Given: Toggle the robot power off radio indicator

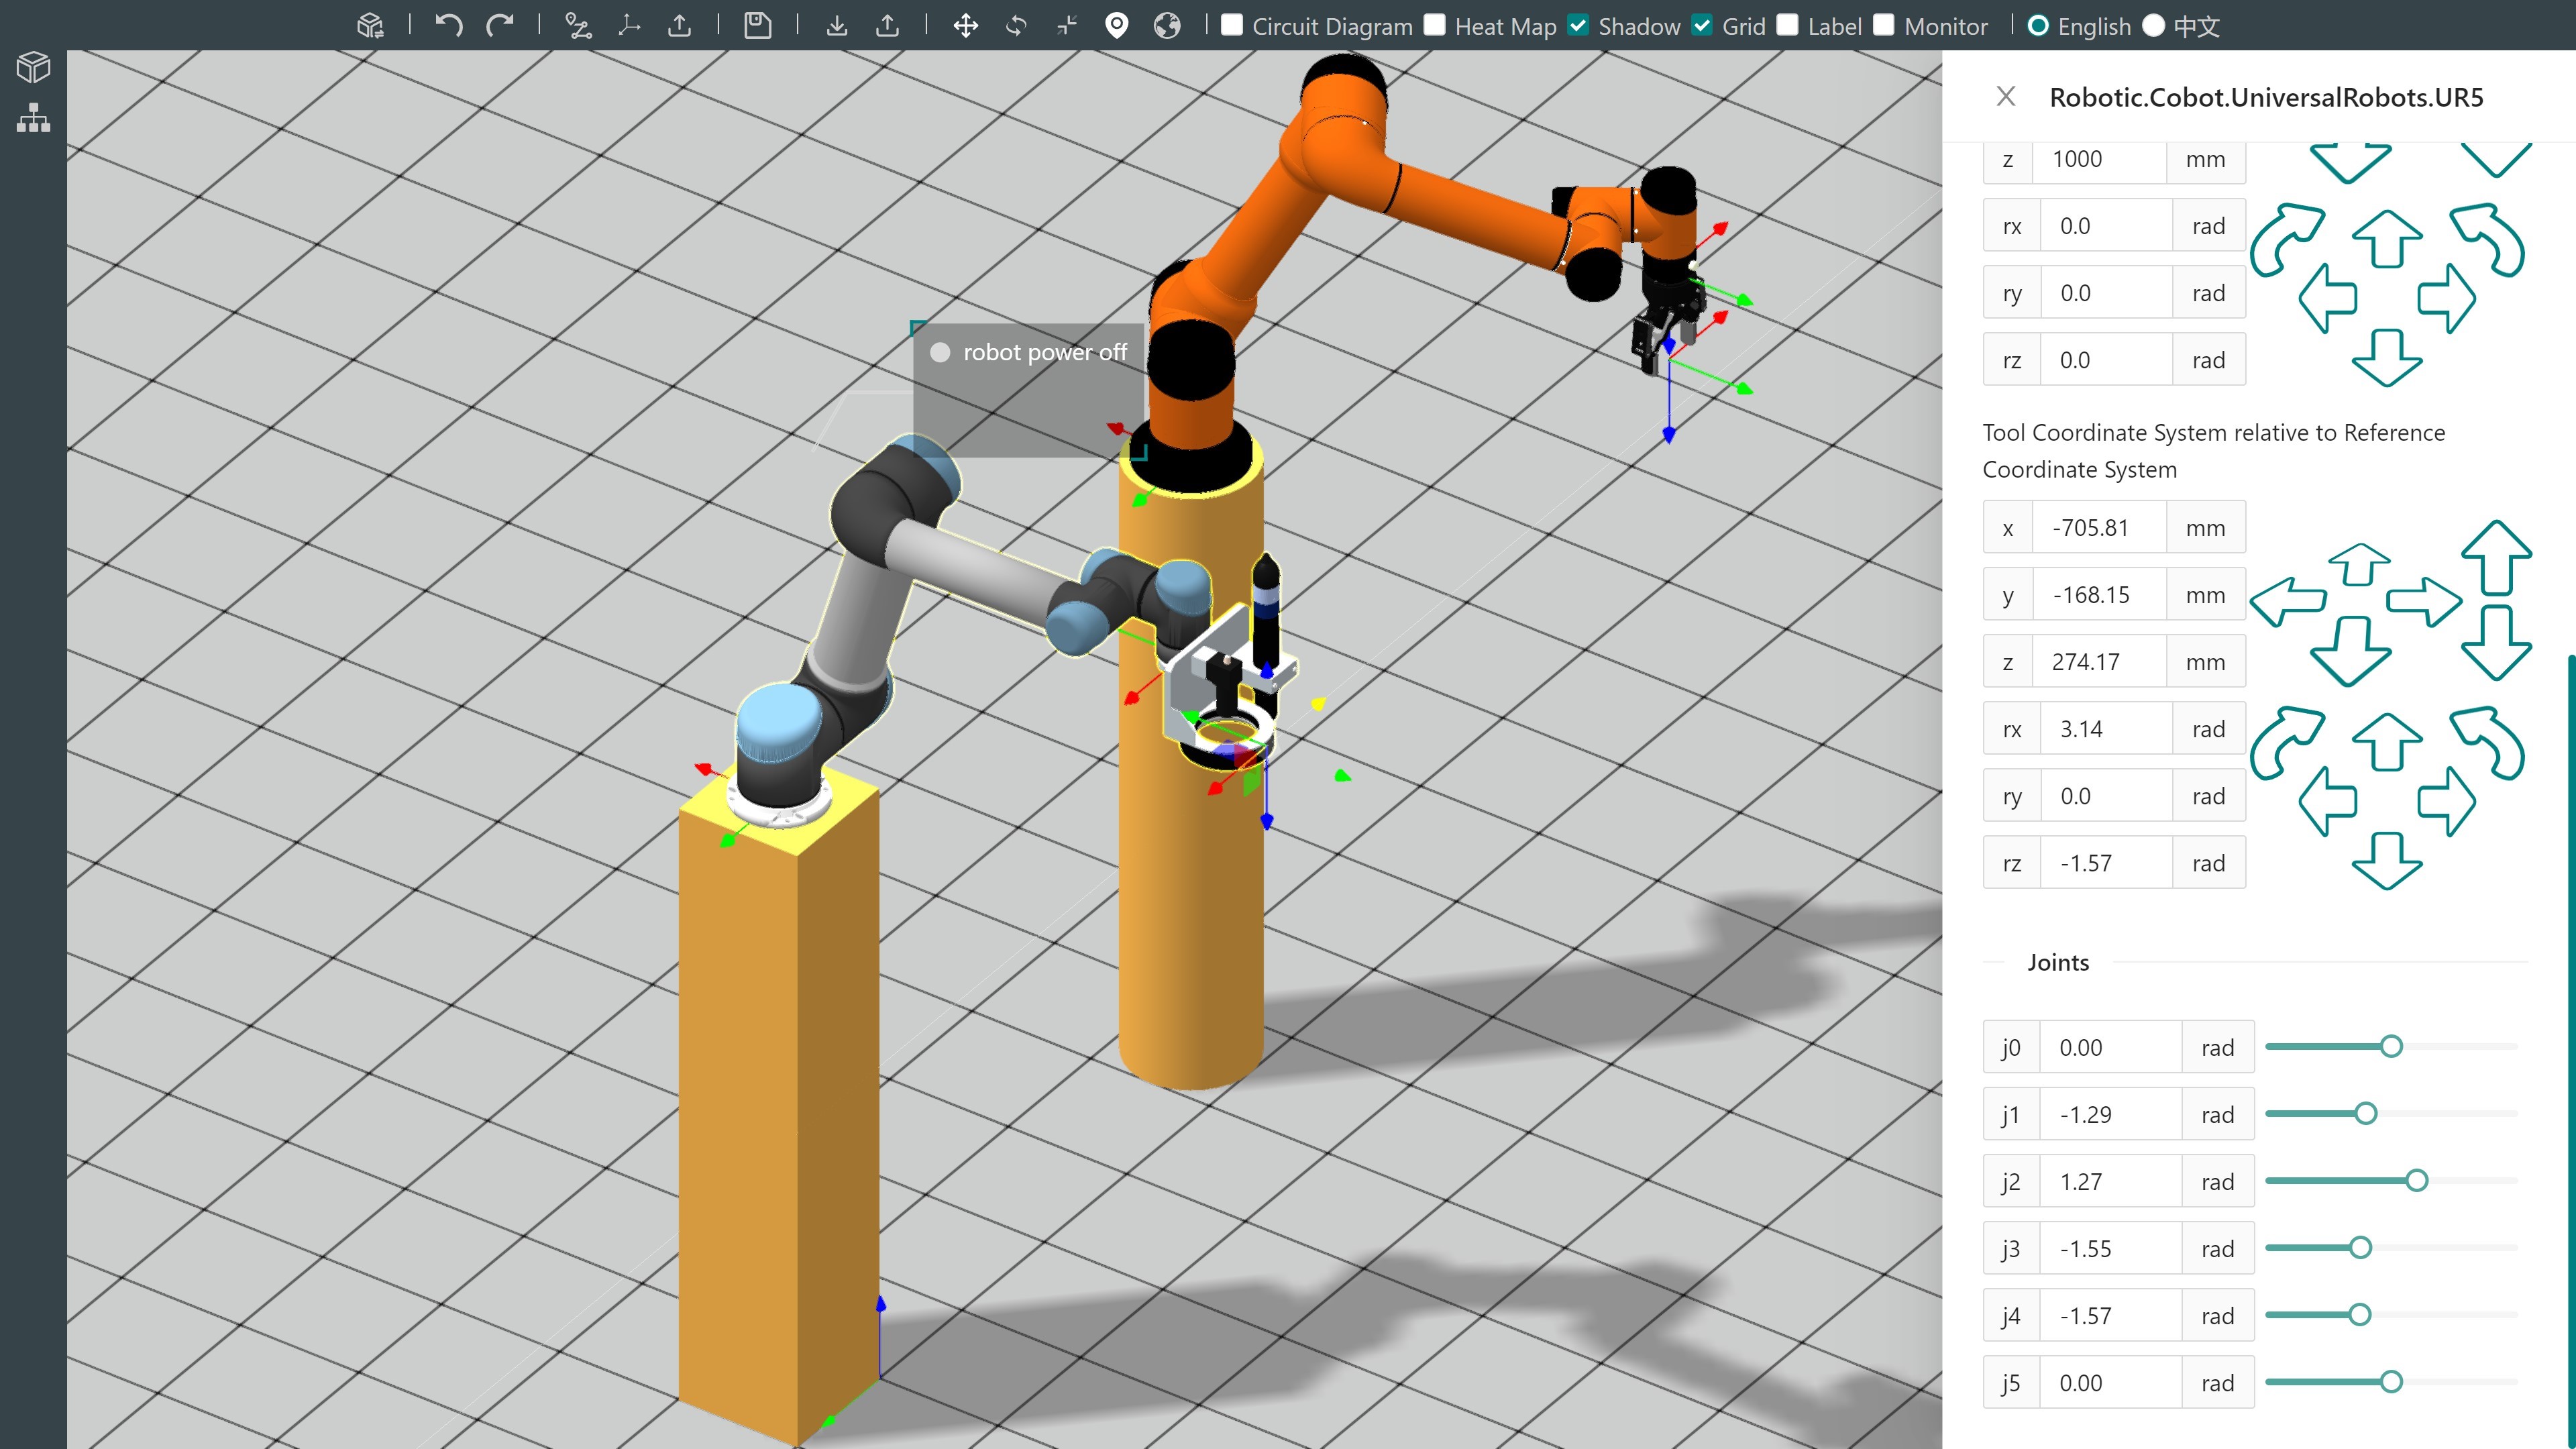Looking at the screenshot, I should point(940,352).
